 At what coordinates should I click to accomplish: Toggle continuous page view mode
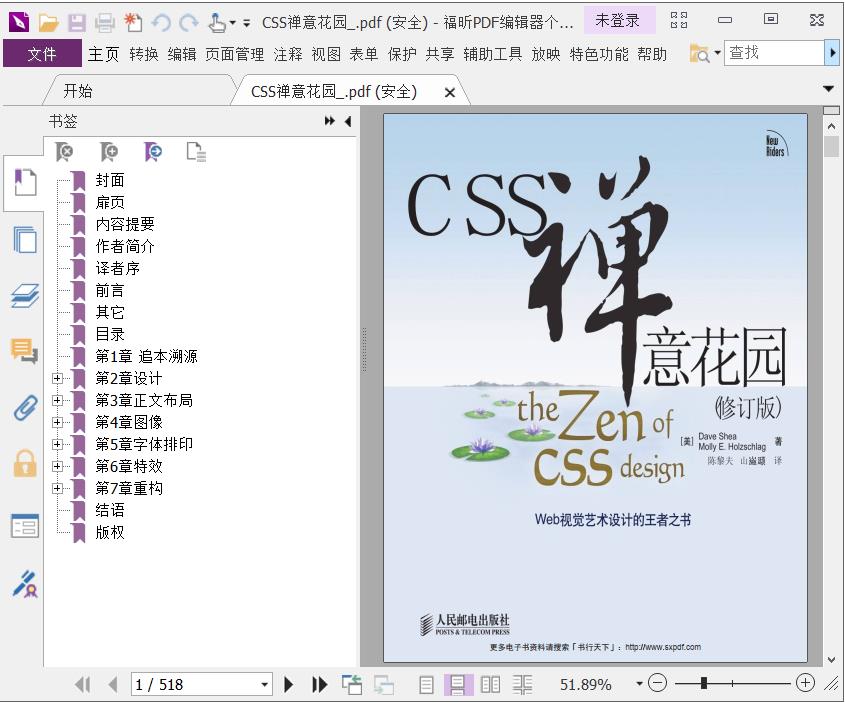point(458,685)
